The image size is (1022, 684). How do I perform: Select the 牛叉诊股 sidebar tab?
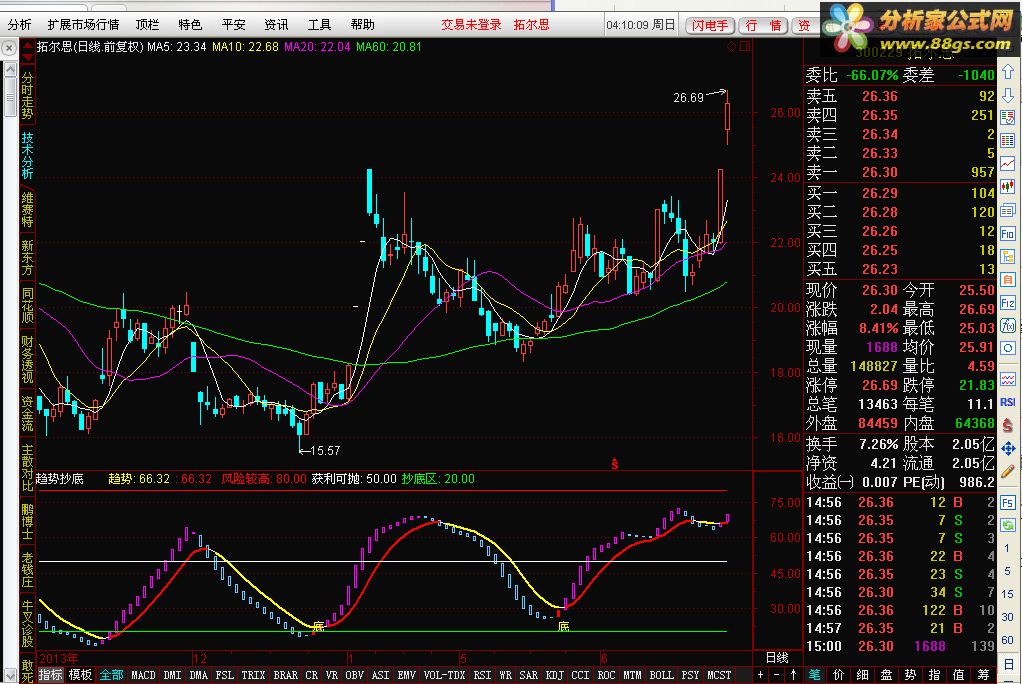point(27,624)
